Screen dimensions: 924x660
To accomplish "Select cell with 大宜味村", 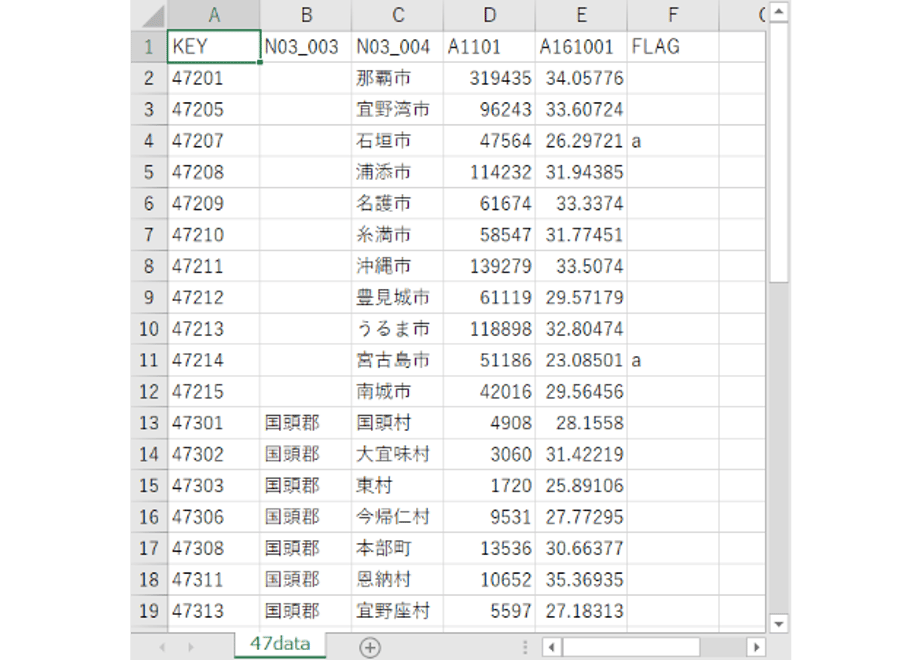I will click(398, 454).
